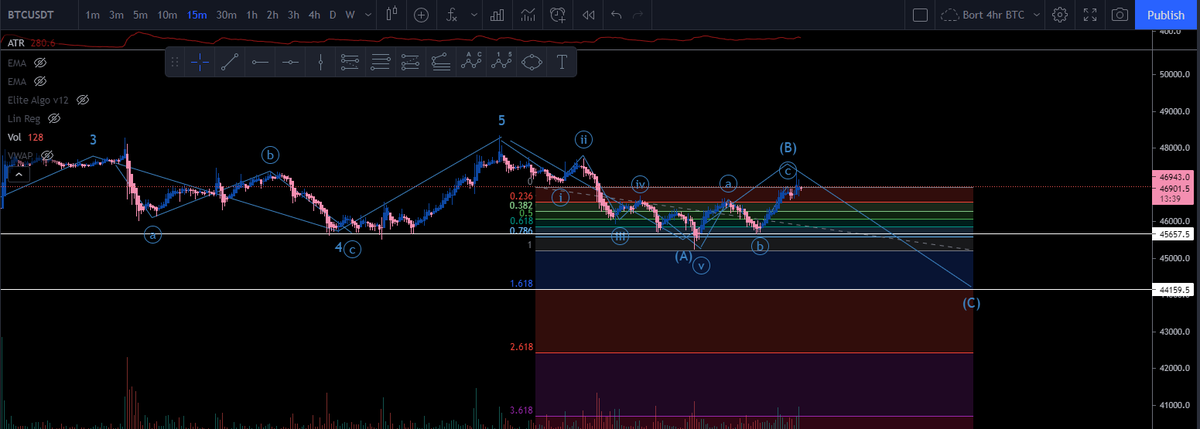Enter fullscreen mode

coord(1091,15)
